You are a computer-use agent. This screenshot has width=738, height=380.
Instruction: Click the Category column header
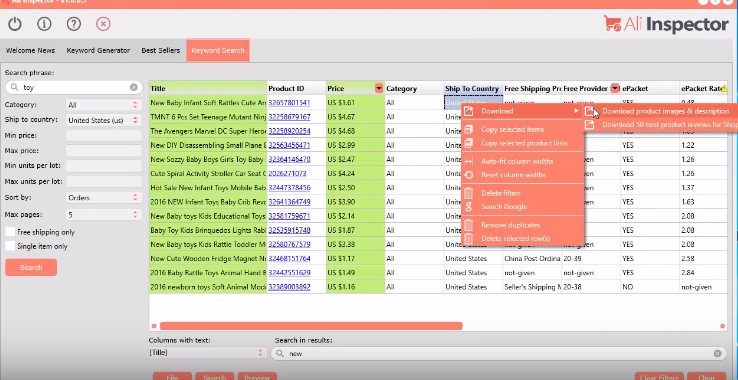[x=414, y=89]
